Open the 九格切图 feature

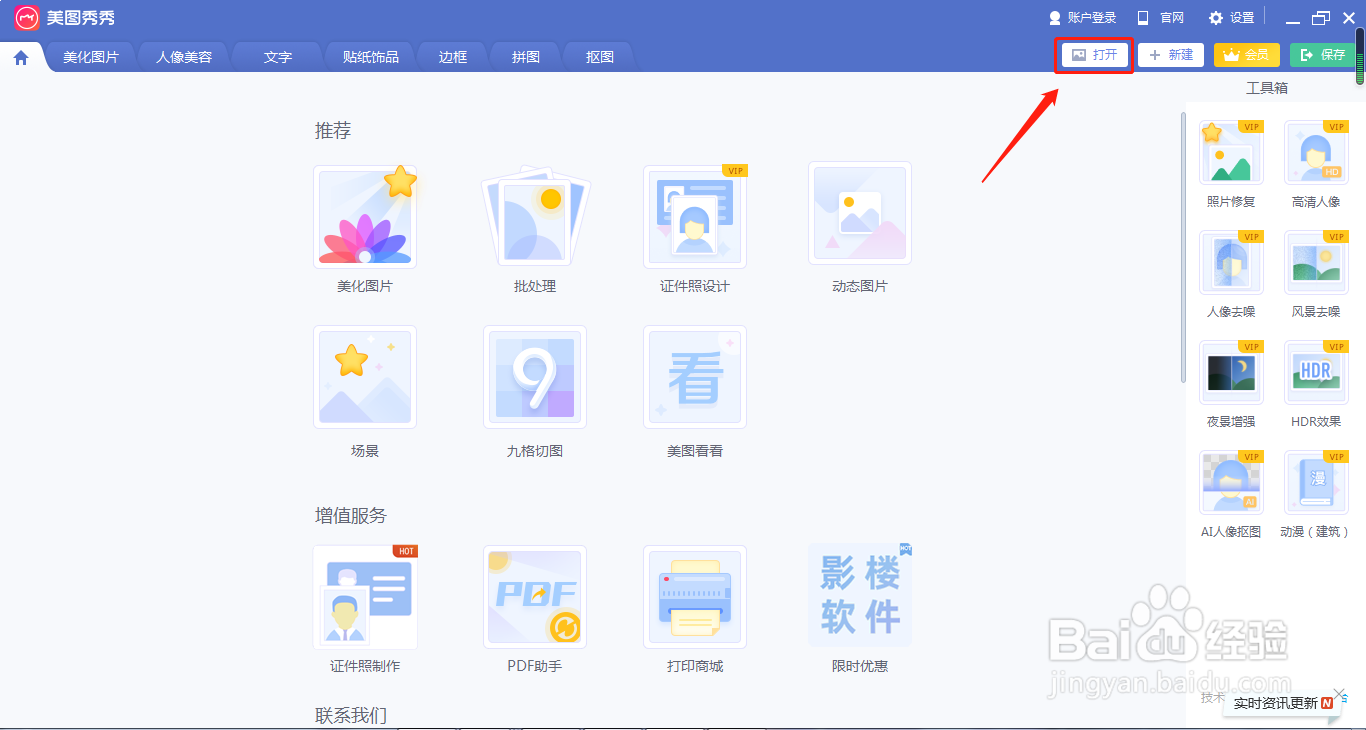[534, 377]
